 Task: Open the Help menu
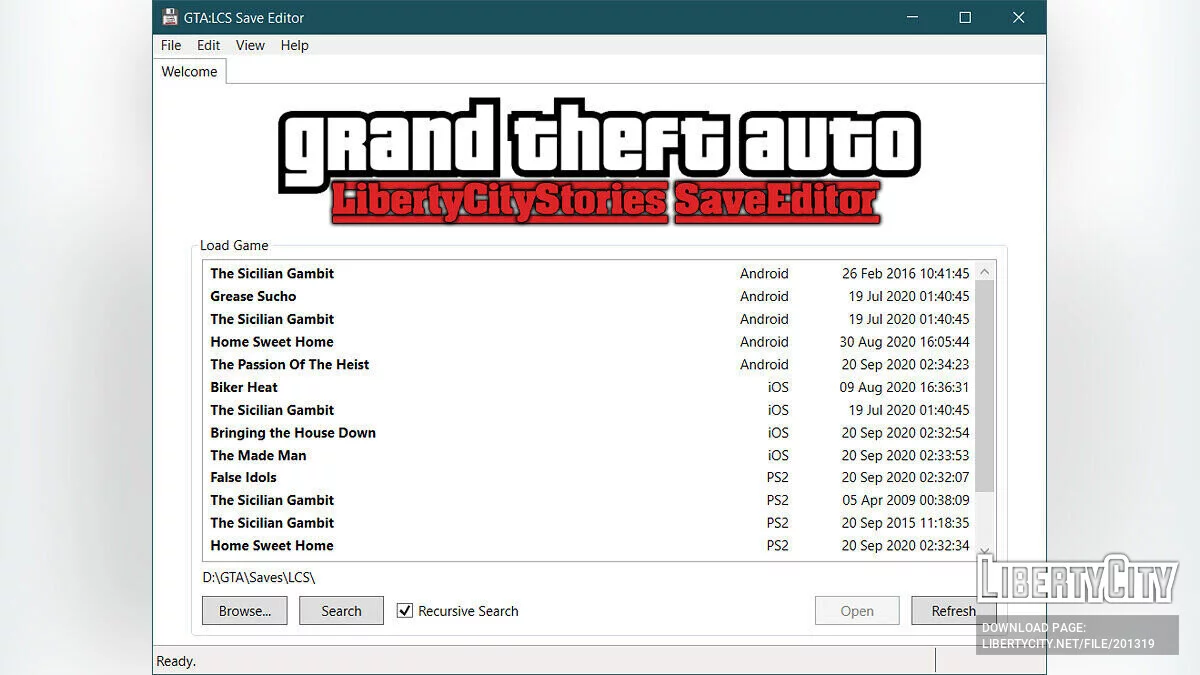(294, 45)
